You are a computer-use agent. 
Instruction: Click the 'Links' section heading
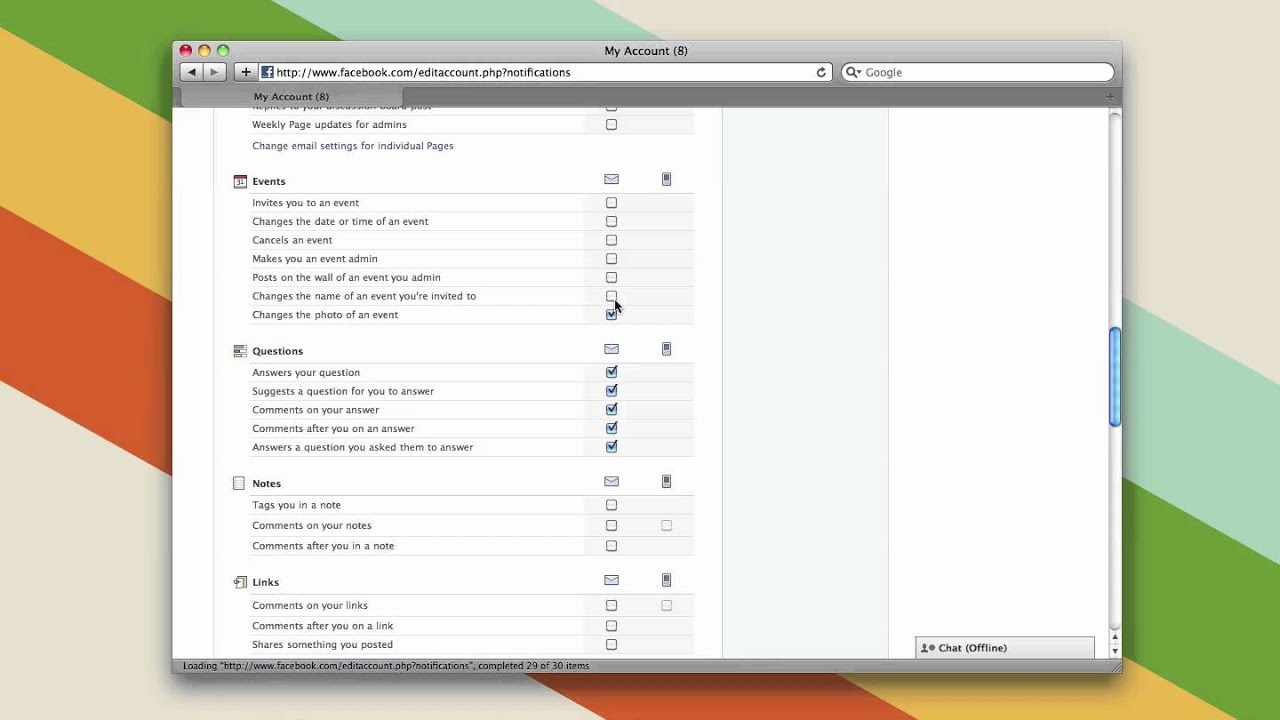265,583
